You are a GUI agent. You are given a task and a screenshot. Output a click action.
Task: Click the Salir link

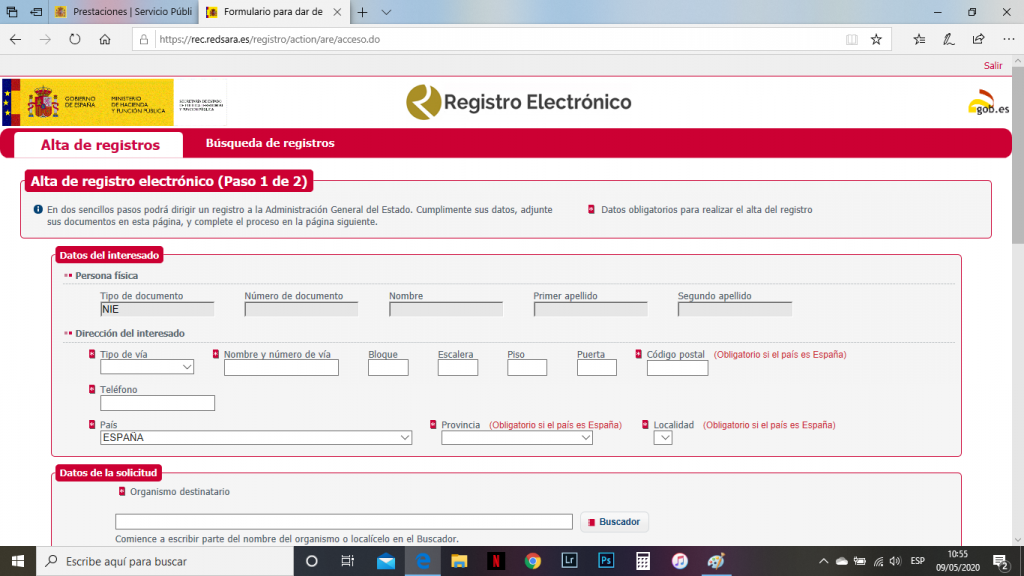(x=992, y=65)
